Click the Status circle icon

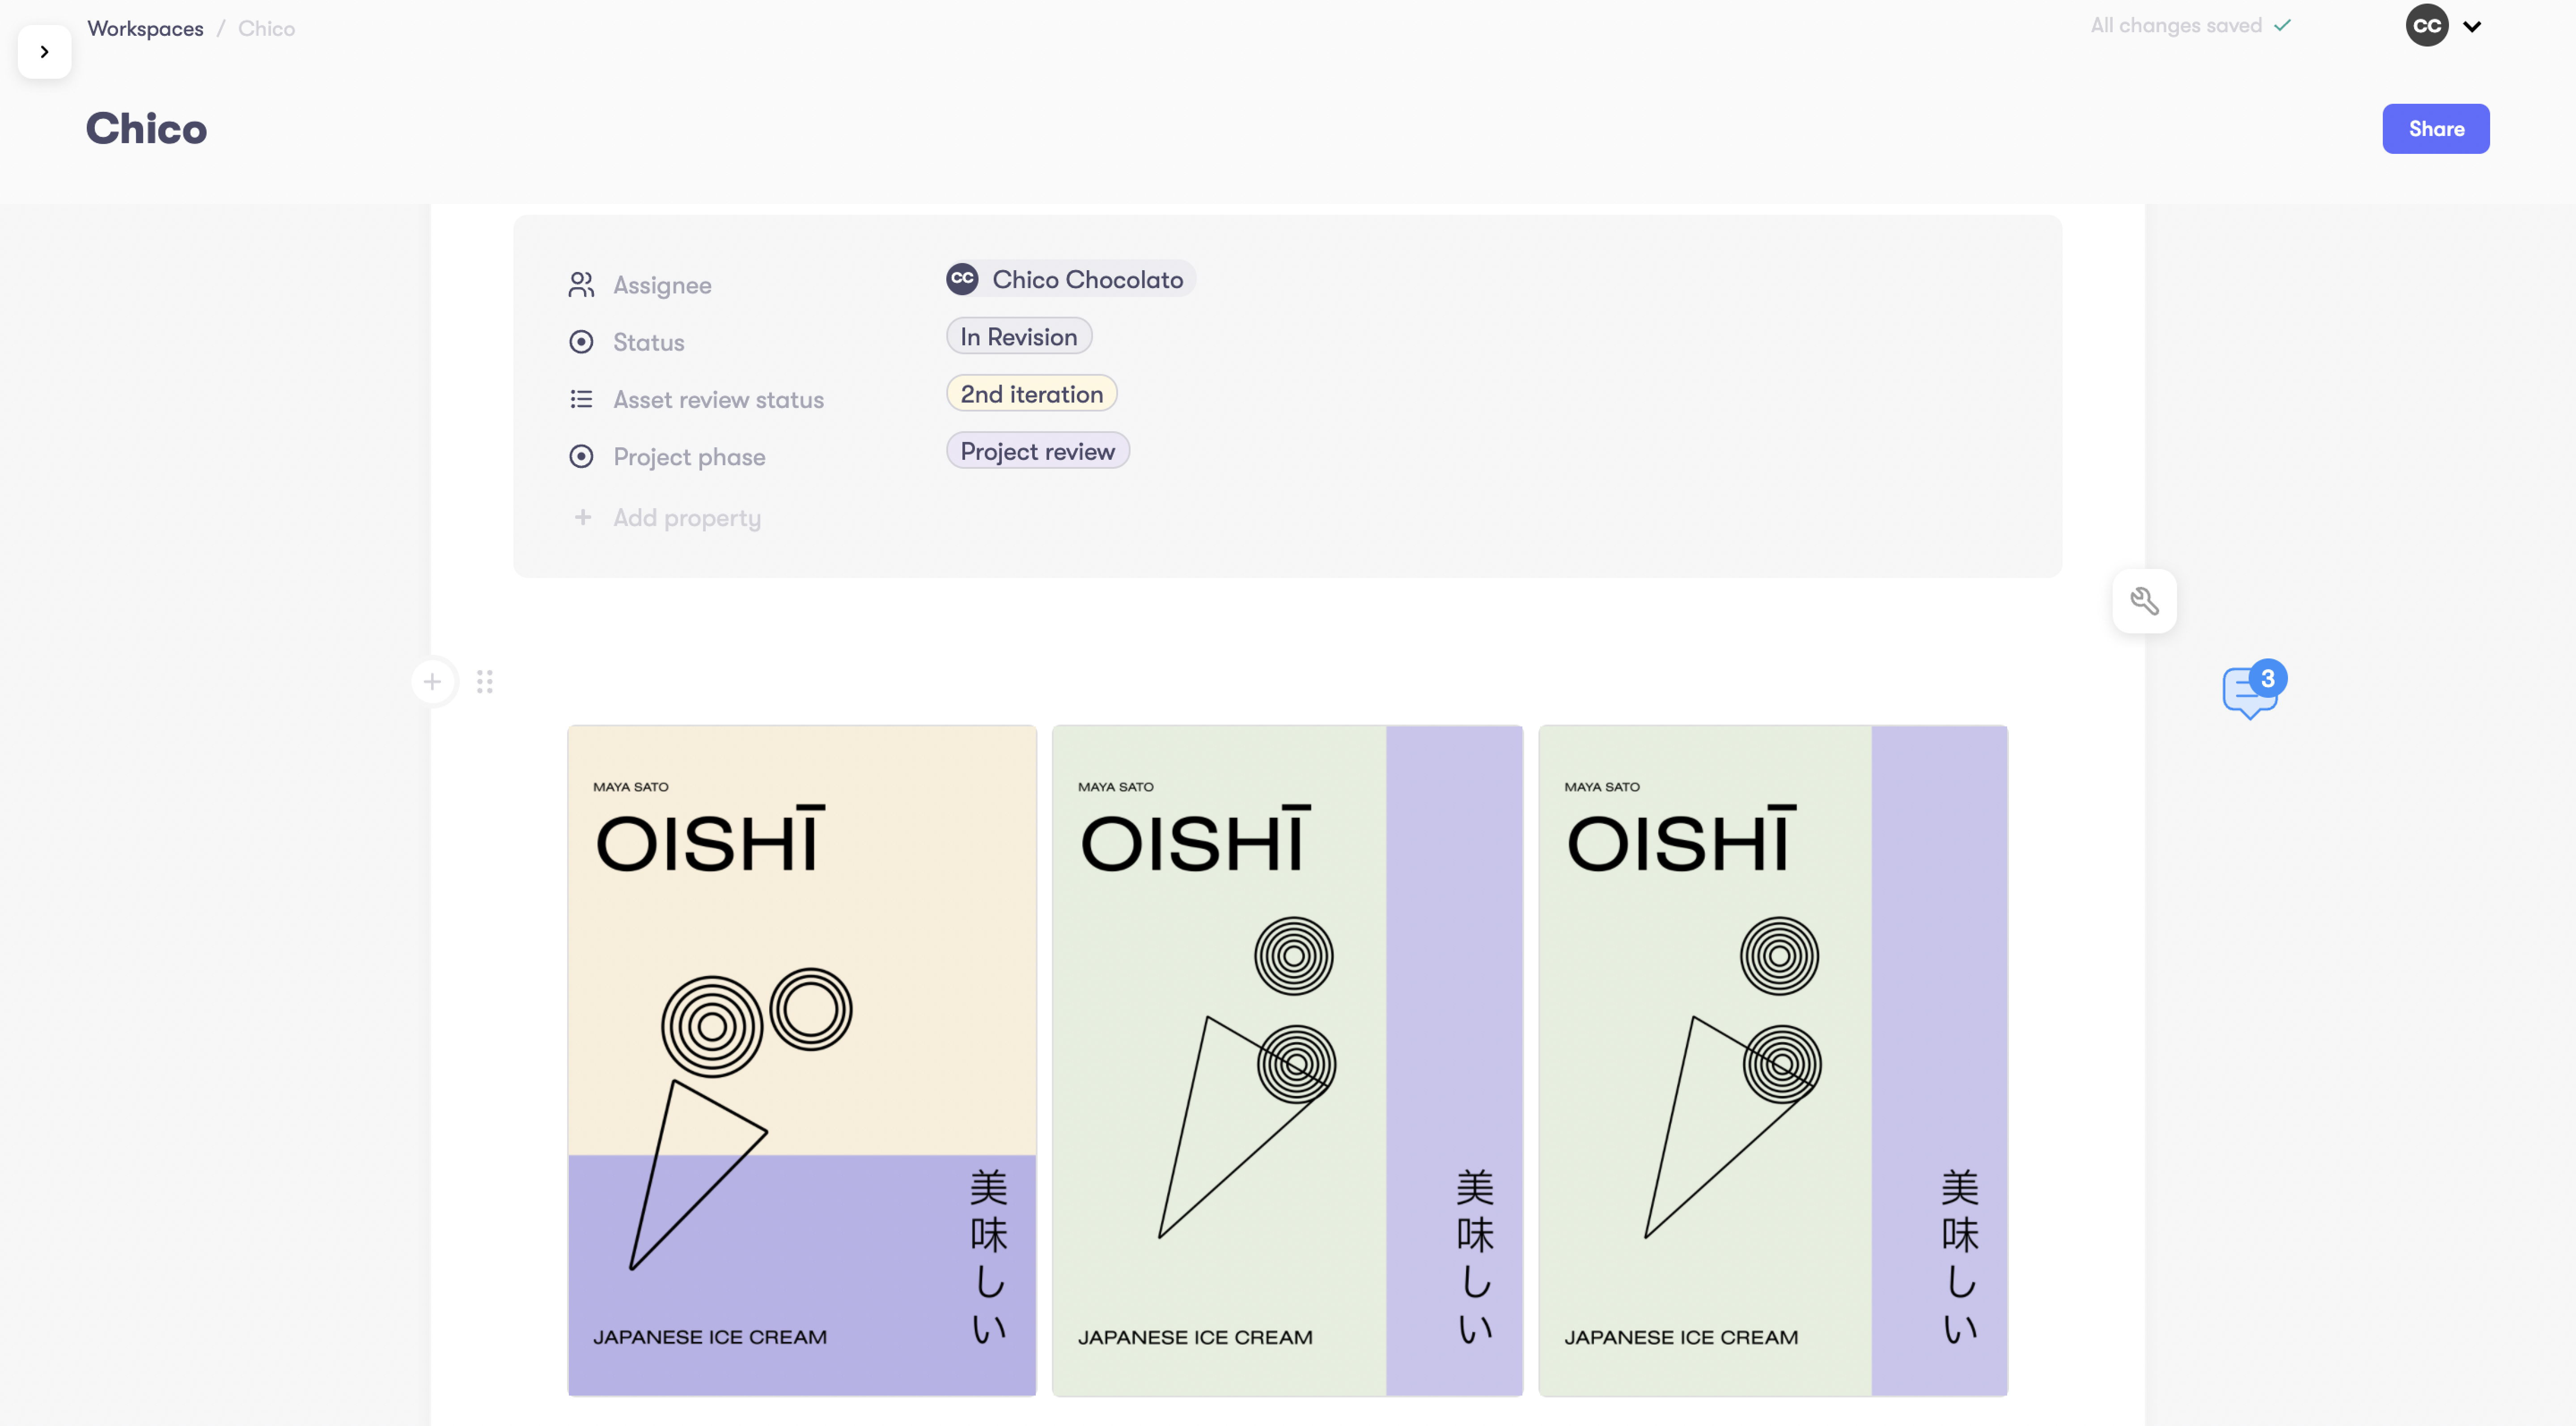pos(581,342)
